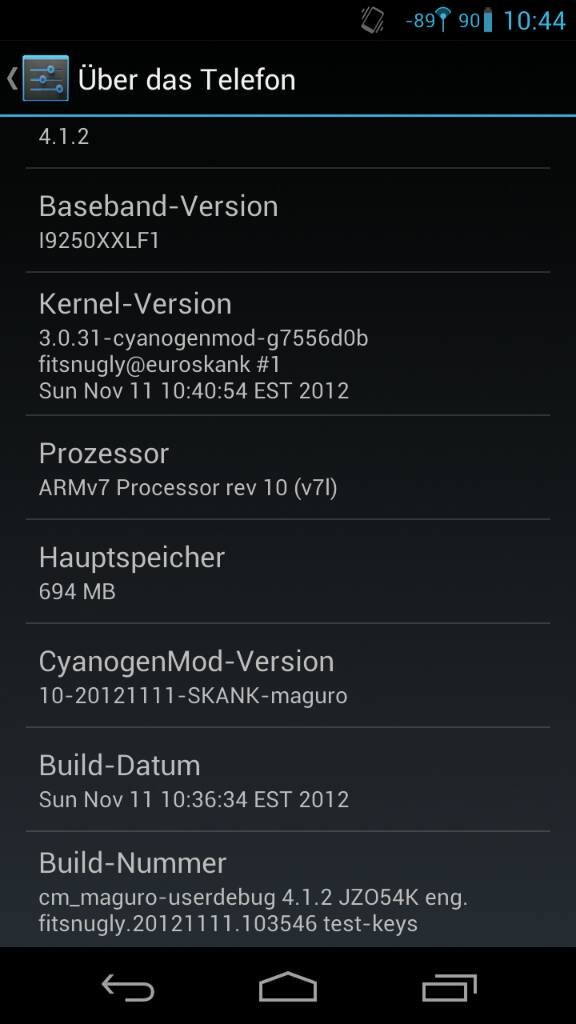Image resolution: width=576 pixels, height=1024 pixels.
Task: Tap the Android version 4.1.2 entry
Action: point(288,142)
